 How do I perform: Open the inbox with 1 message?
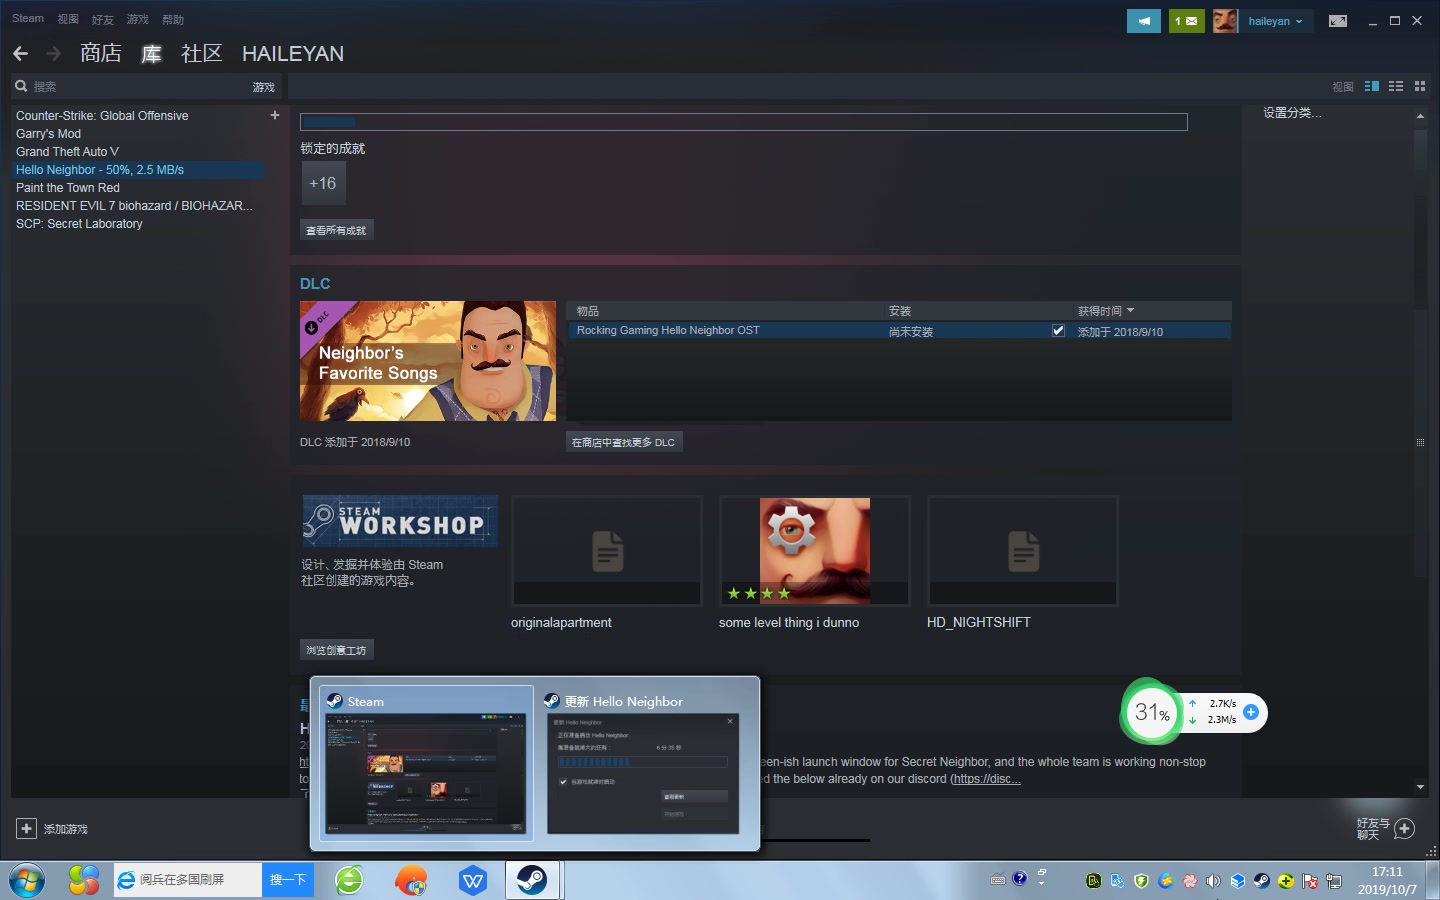[x=1186, y=21]
